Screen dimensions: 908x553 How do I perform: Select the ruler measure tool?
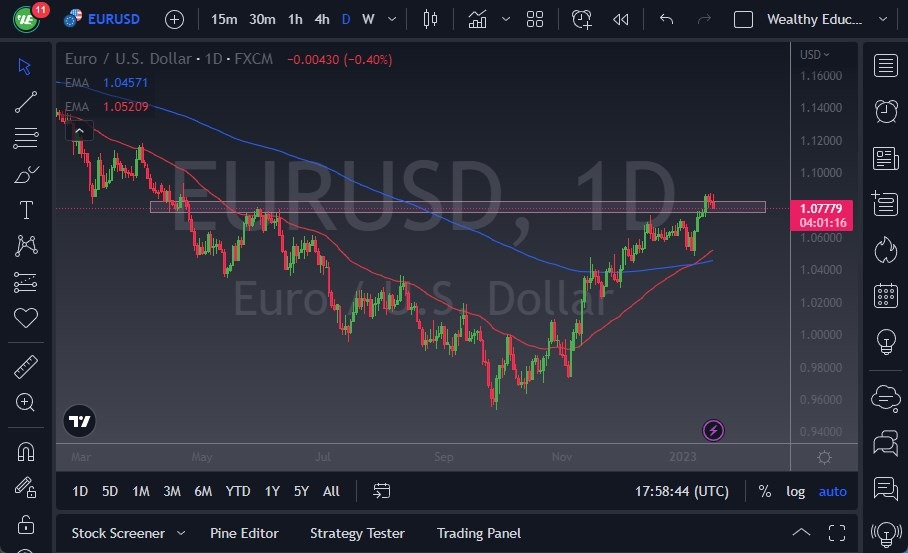pyautogui.click(x=25, y=367)
